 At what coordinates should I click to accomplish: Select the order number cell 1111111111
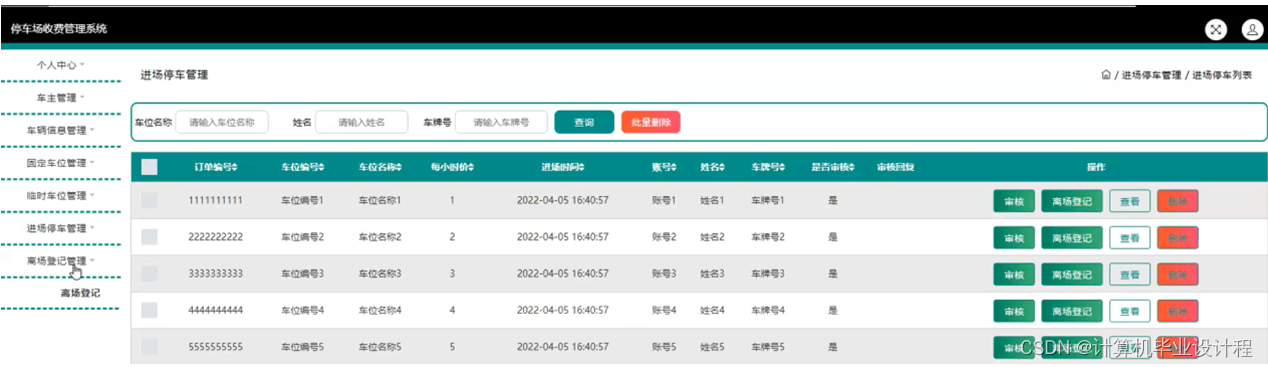coord(216,201)
